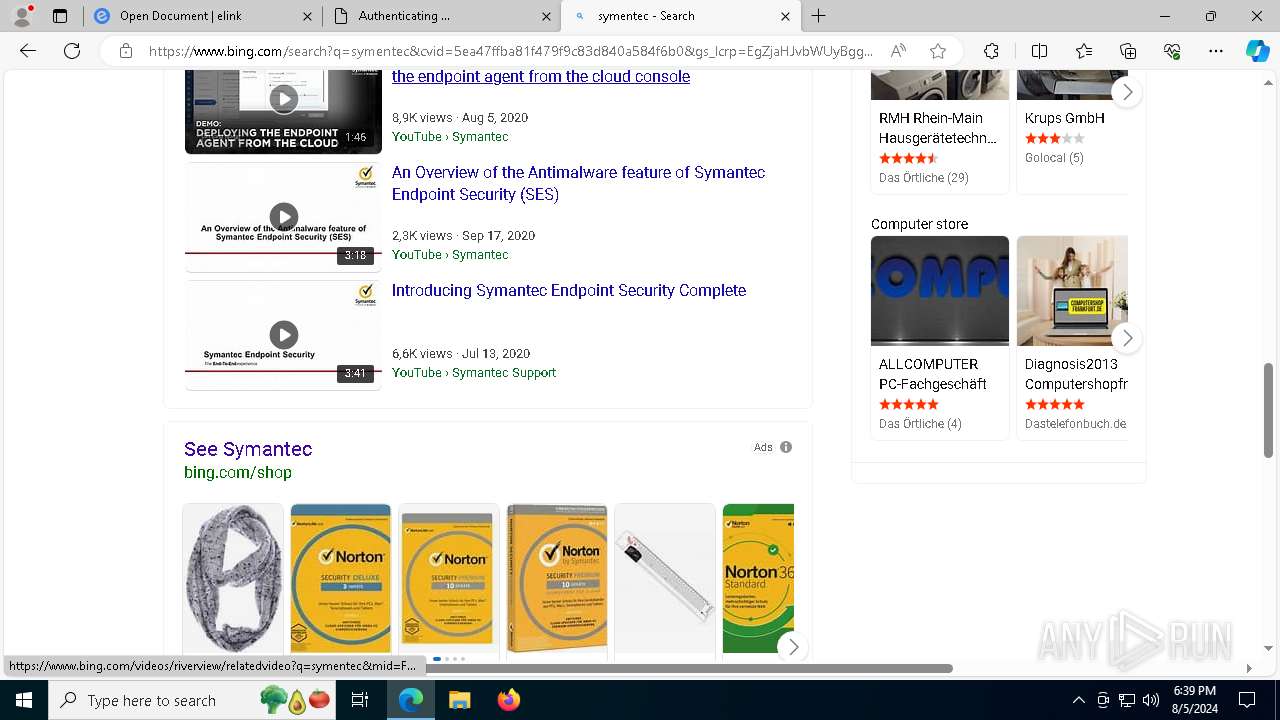Open Diagnosis2013 Computershop listing
The image size is (1280, 720).
pyautogui.click(x=1076, y=374)
